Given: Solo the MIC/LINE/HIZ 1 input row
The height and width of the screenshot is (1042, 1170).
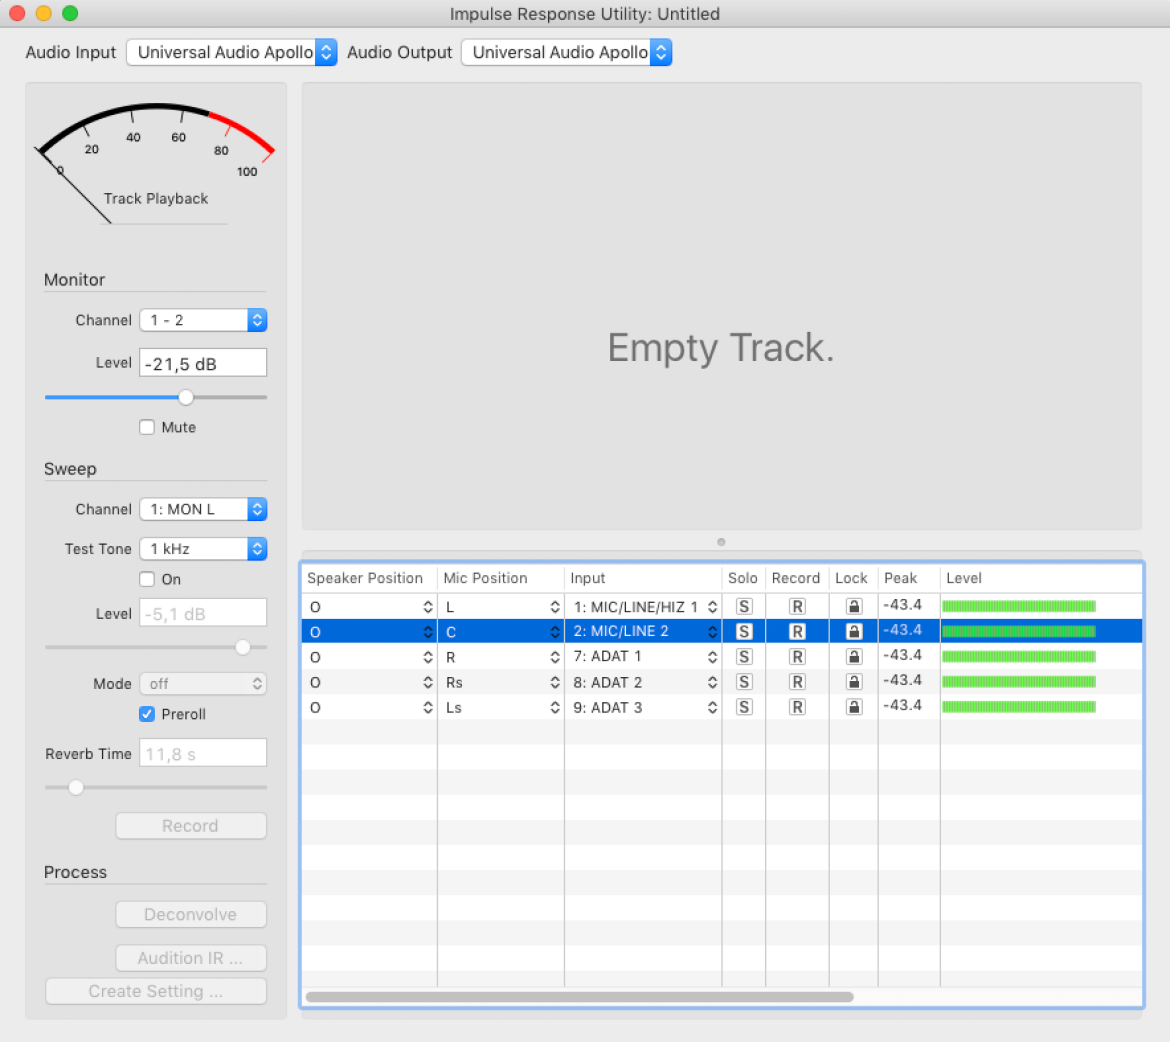Looking at the screenshot, I should (744, 607).
